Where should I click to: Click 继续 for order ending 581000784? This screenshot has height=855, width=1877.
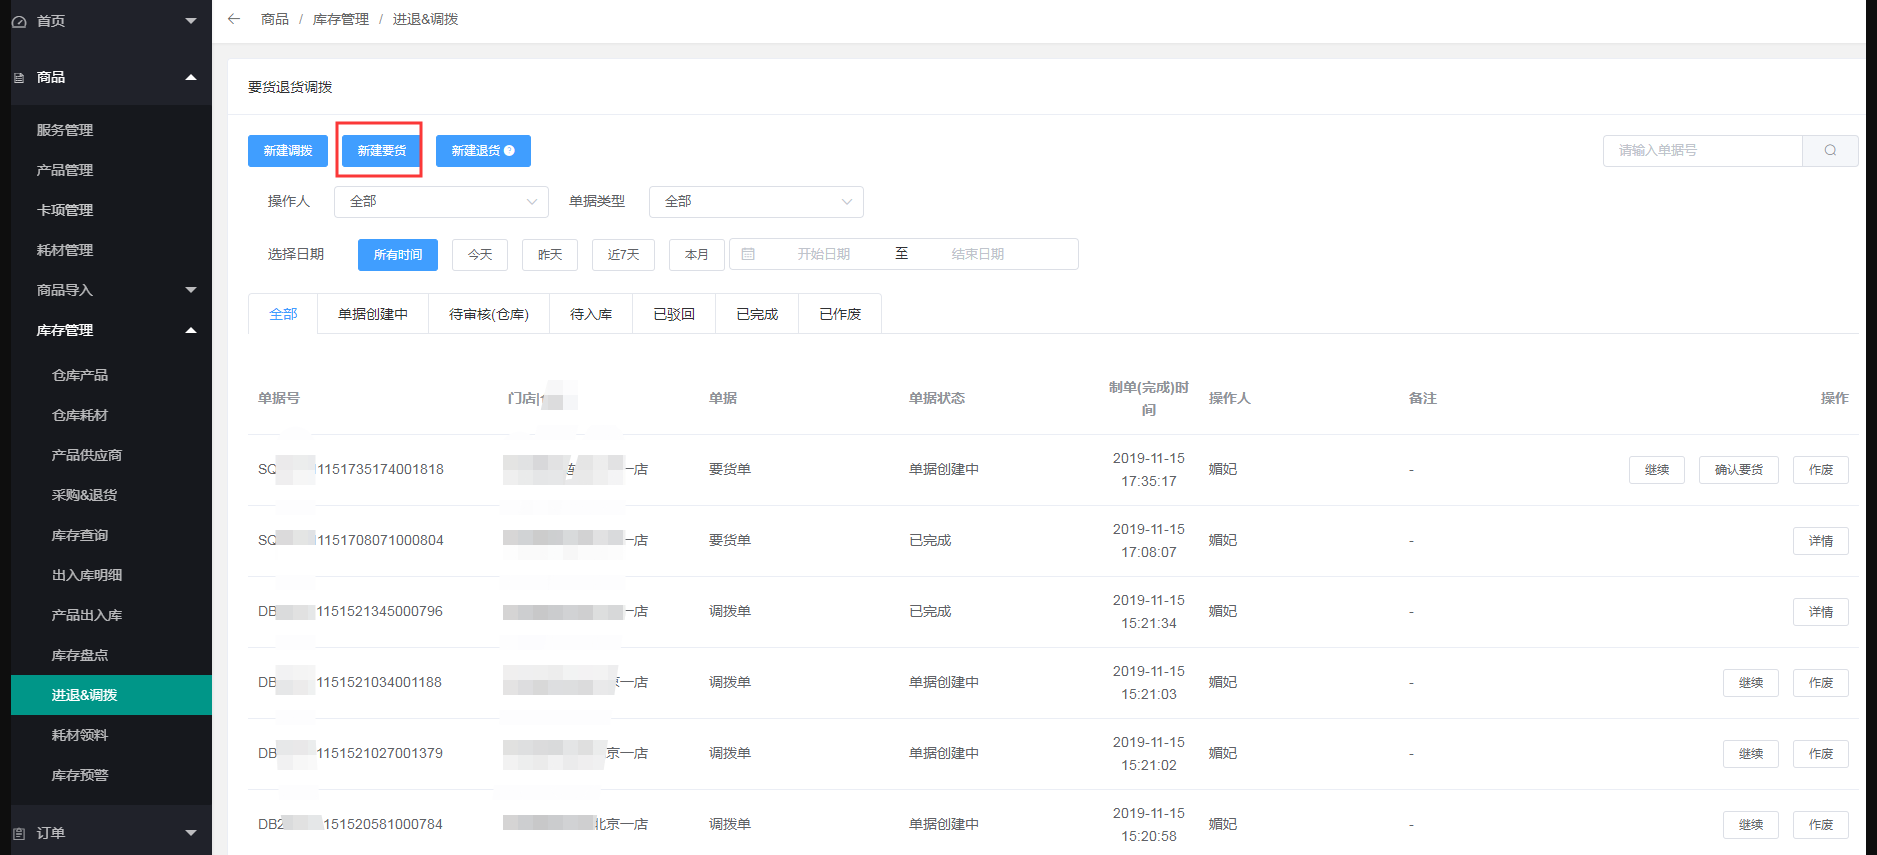[x=1751, y=825]
